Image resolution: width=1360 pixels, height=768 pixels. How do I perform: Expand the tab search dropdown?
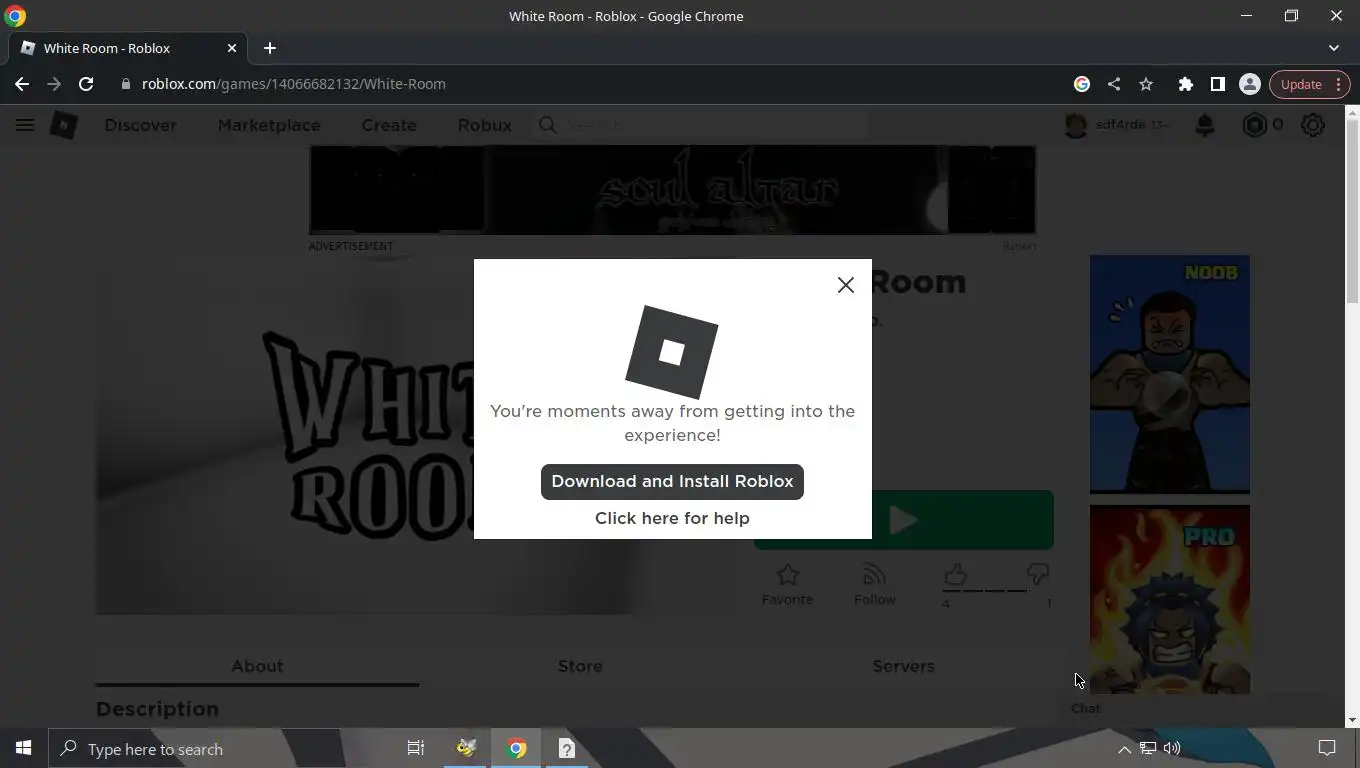click(1333, 48)
